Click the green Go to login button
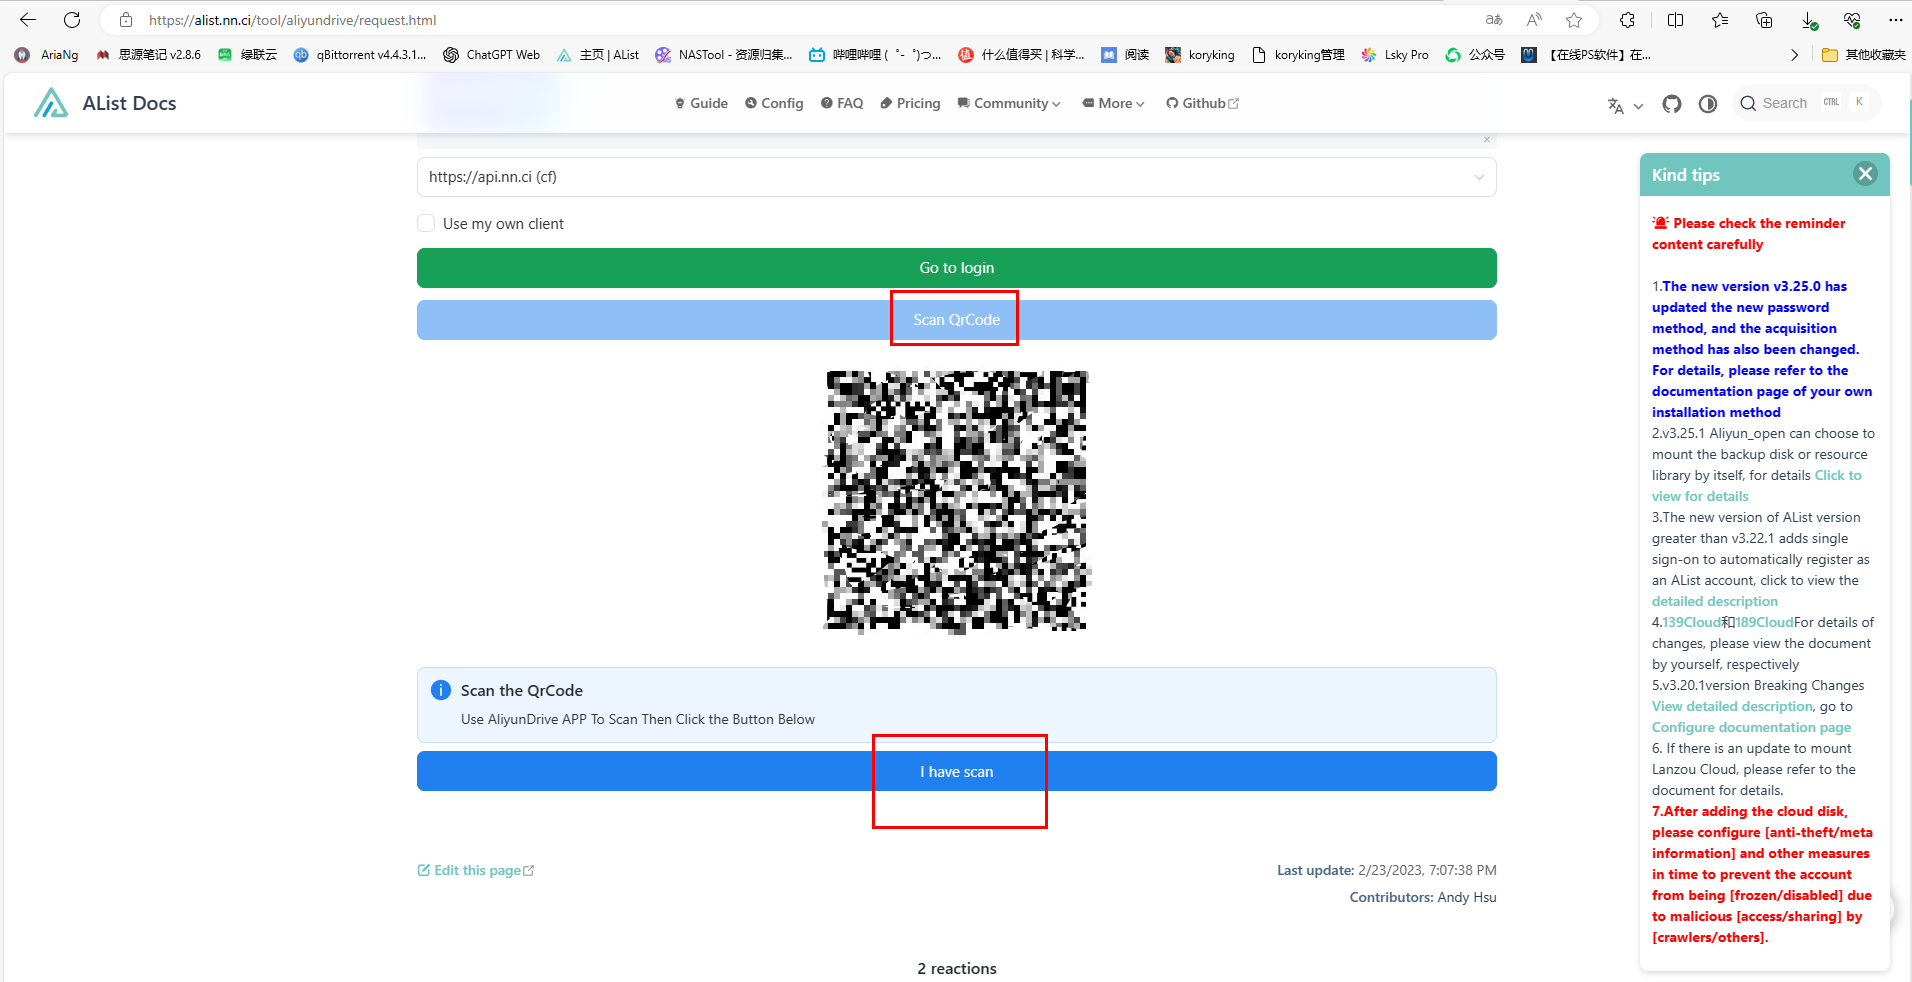Viewport: 1912px width, 982px height. pos(956,268)
